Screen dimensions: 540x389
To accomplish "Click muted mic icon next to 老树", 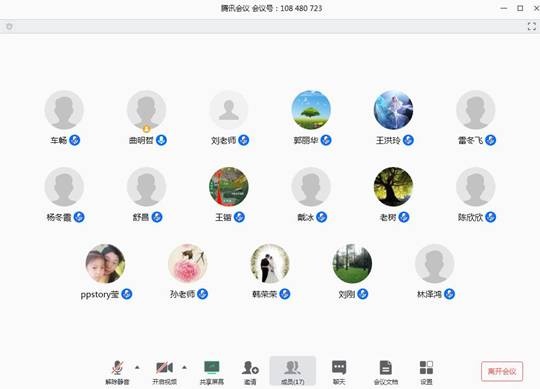I will coord(404,217).
